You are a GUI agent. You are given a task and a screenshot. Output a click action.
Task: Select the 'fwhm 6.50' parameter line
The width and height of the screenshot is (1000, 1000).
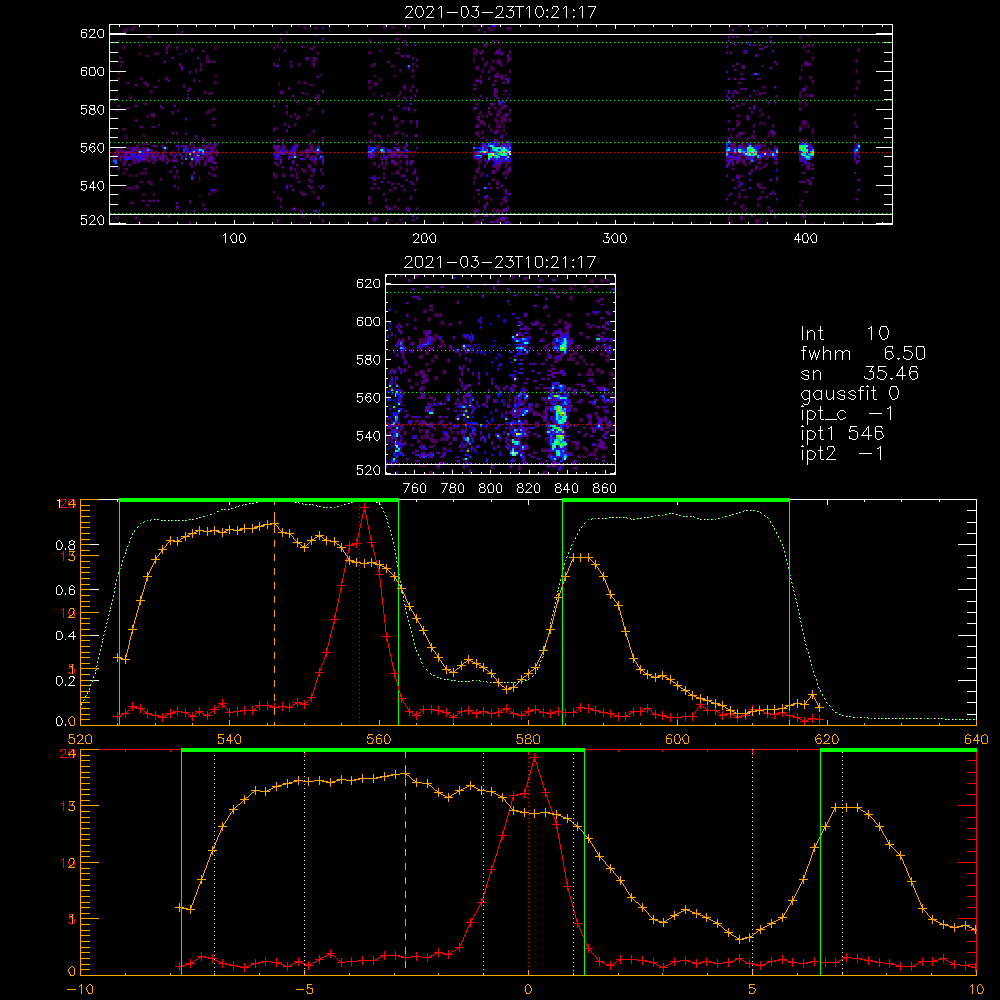(863, 353)
